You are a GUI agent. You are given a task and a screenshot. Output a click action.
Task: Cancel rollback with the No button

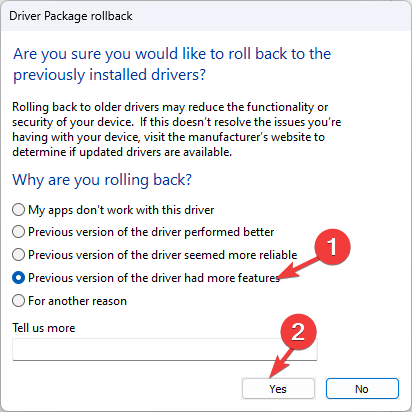(x=362, y=389)
